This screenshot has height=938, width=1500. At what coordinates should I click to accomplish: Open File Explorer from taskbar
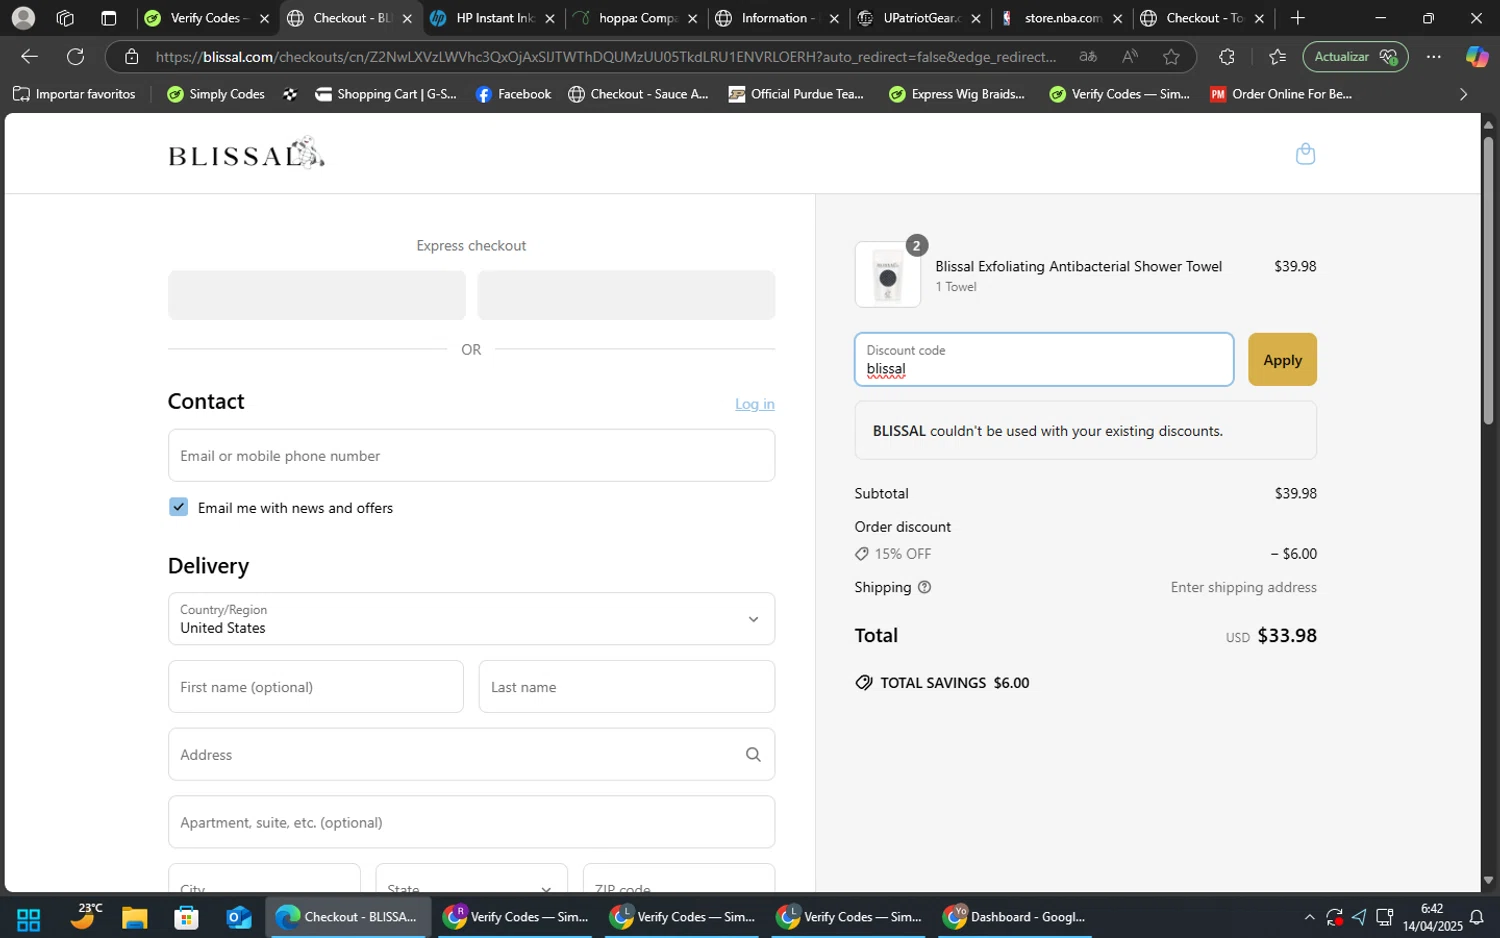click(x=134, y=918)
